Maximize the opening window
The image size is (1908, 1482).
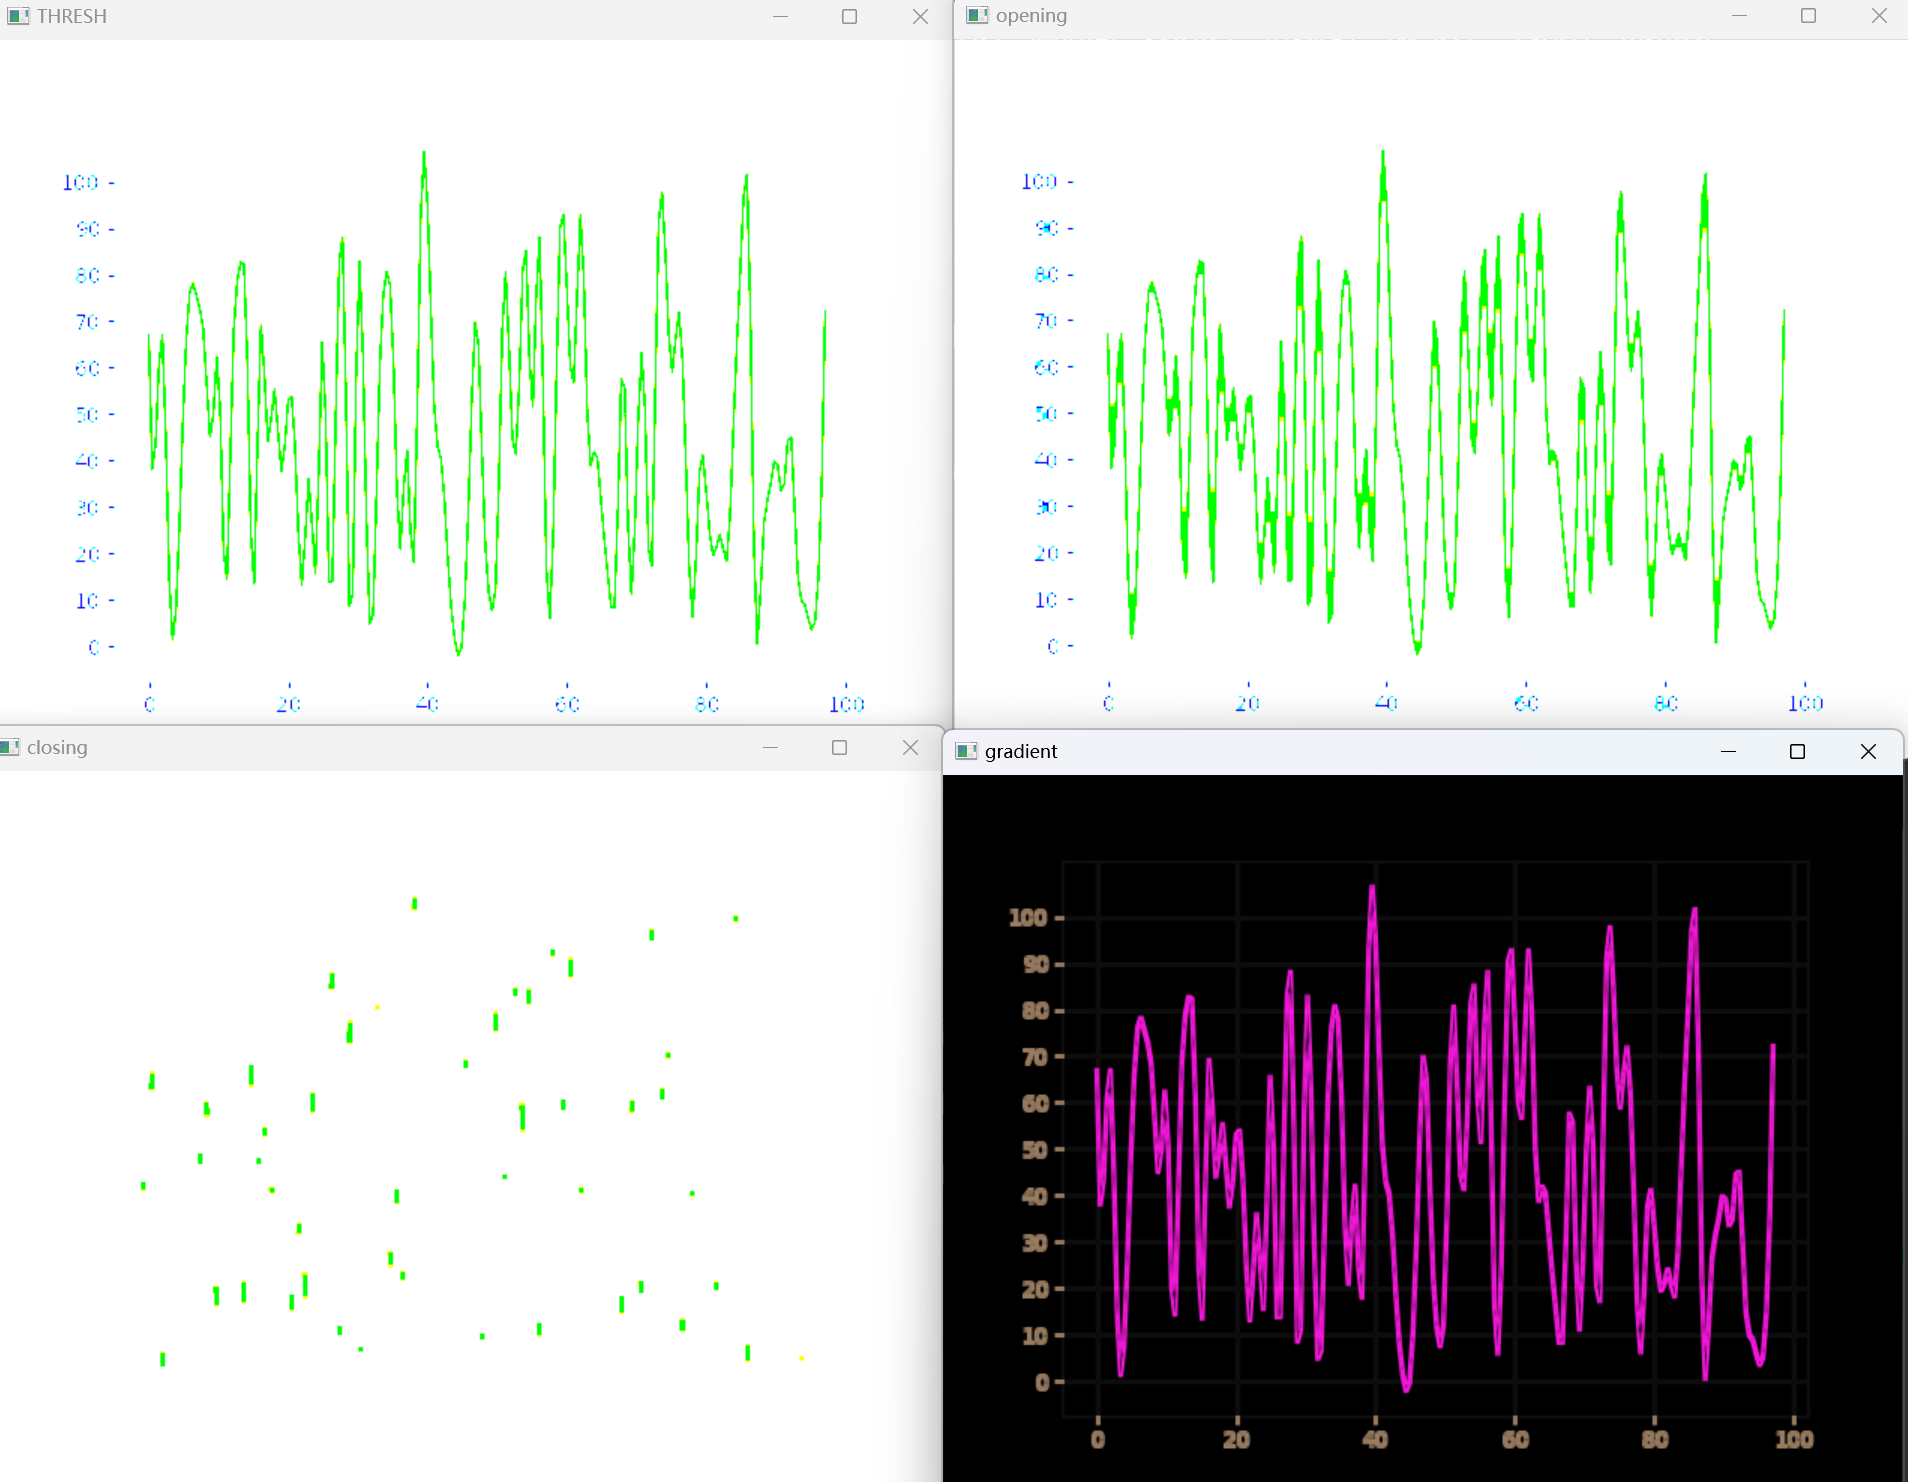point(1808,15)
